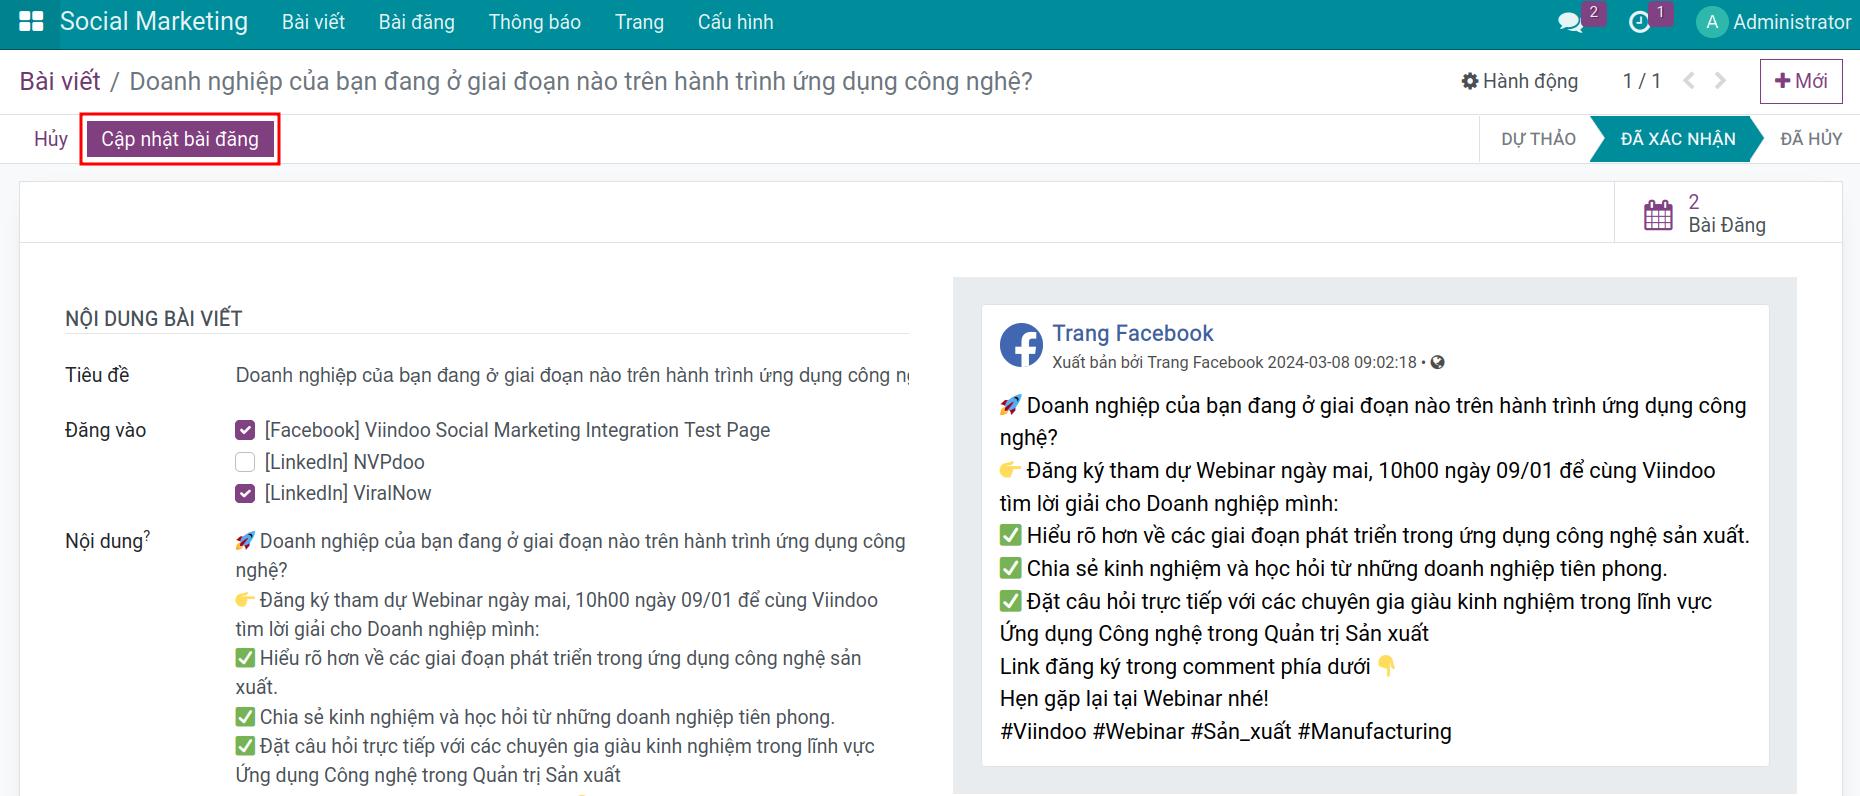Image resolution: width=1860 pixels, height=796 pixels.
Task: Open the apps grid home menu icon
Action: (31, 22)
